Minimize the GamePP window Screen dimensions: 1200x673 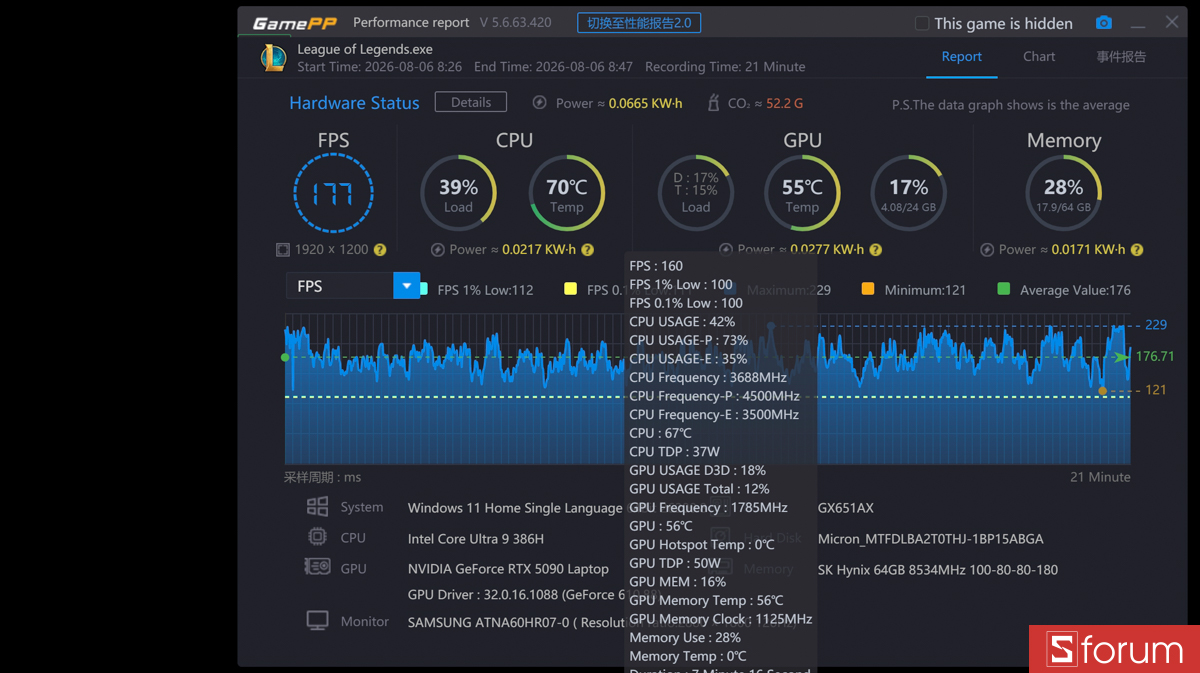tap(1138, 24)
